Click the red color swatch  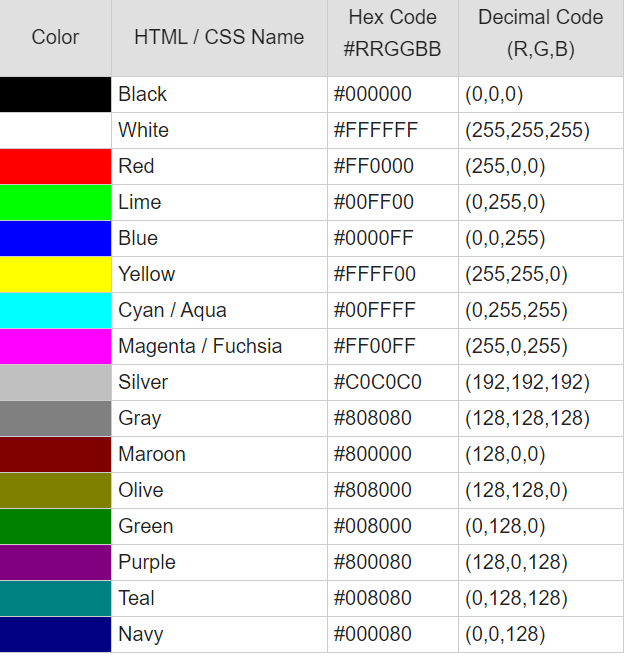pyautogui.click(x=56, y=167)
